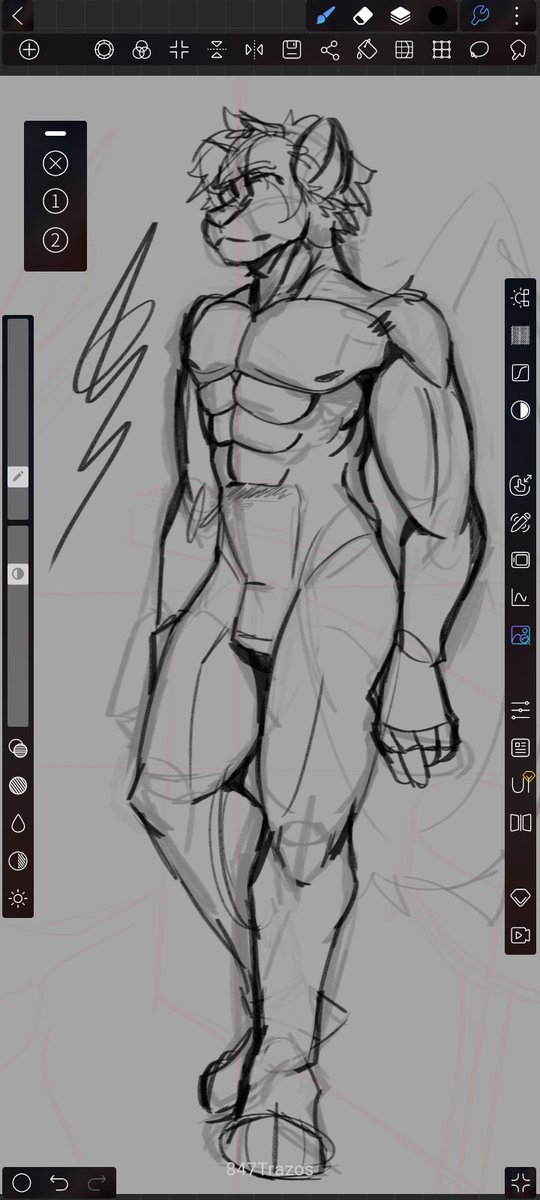
Task: Save the project with the floppy icon
Action: (x=292, y=50)
